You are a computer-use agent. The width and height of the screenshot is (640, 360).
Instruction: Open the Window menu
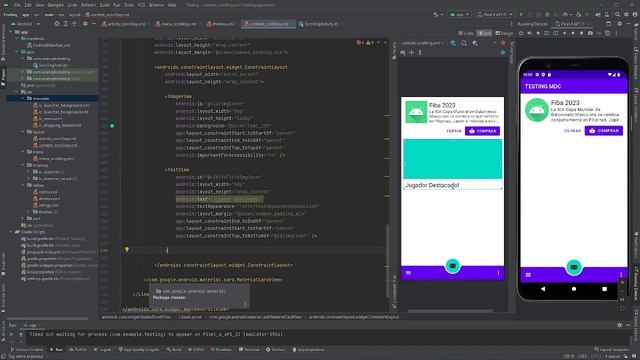click(x=156, y=5)
